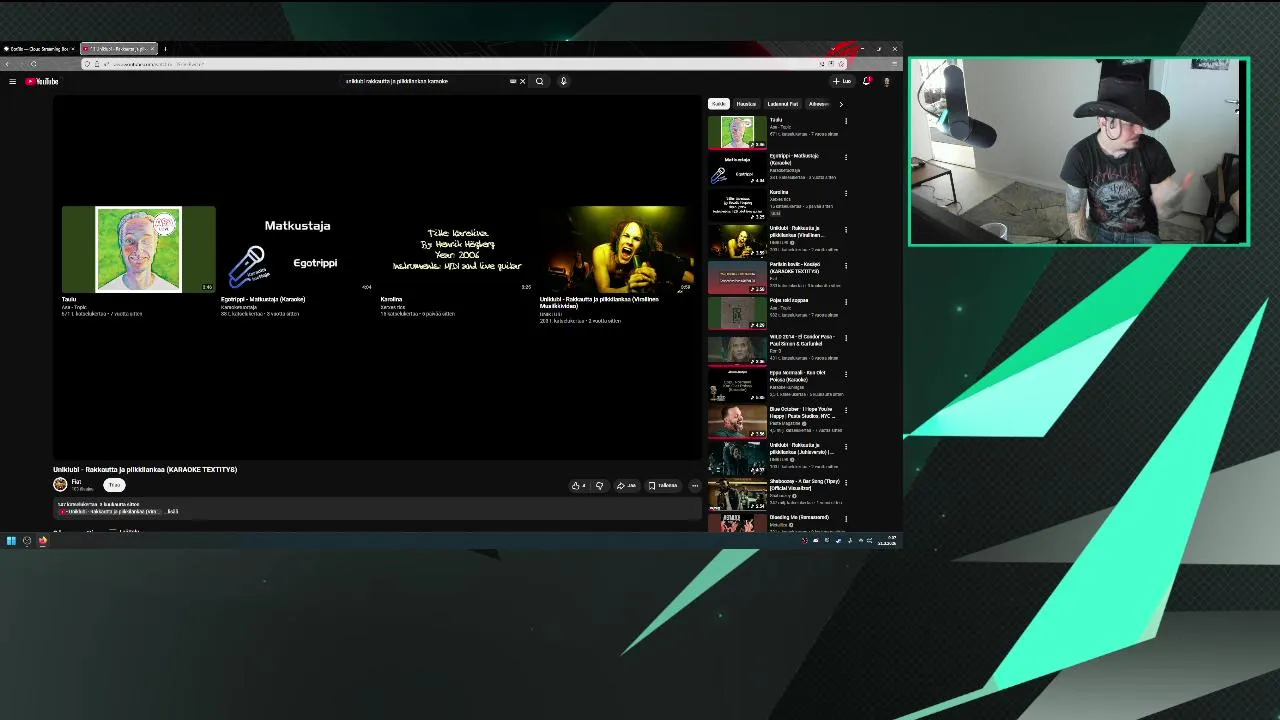Image resolution: width=1280 pixels, height=720 pixels.
Task: Open the Luo create button
Action: pos(842,81)
